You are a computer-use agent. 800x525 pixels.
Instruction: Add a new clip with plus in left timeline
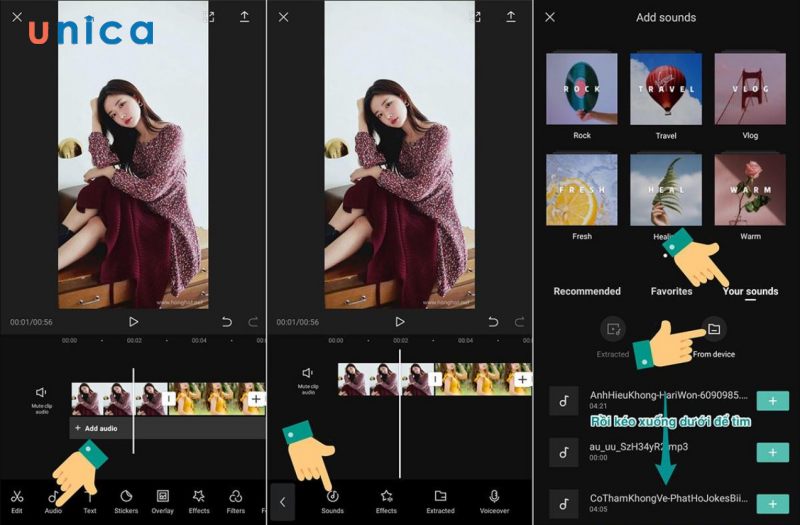(x=256, y=398)
